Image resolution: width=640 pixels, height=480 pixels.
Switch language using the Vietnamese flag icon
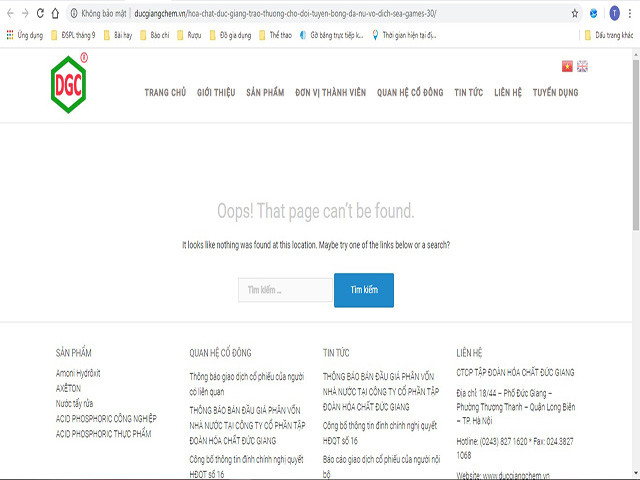pos(567,66)
